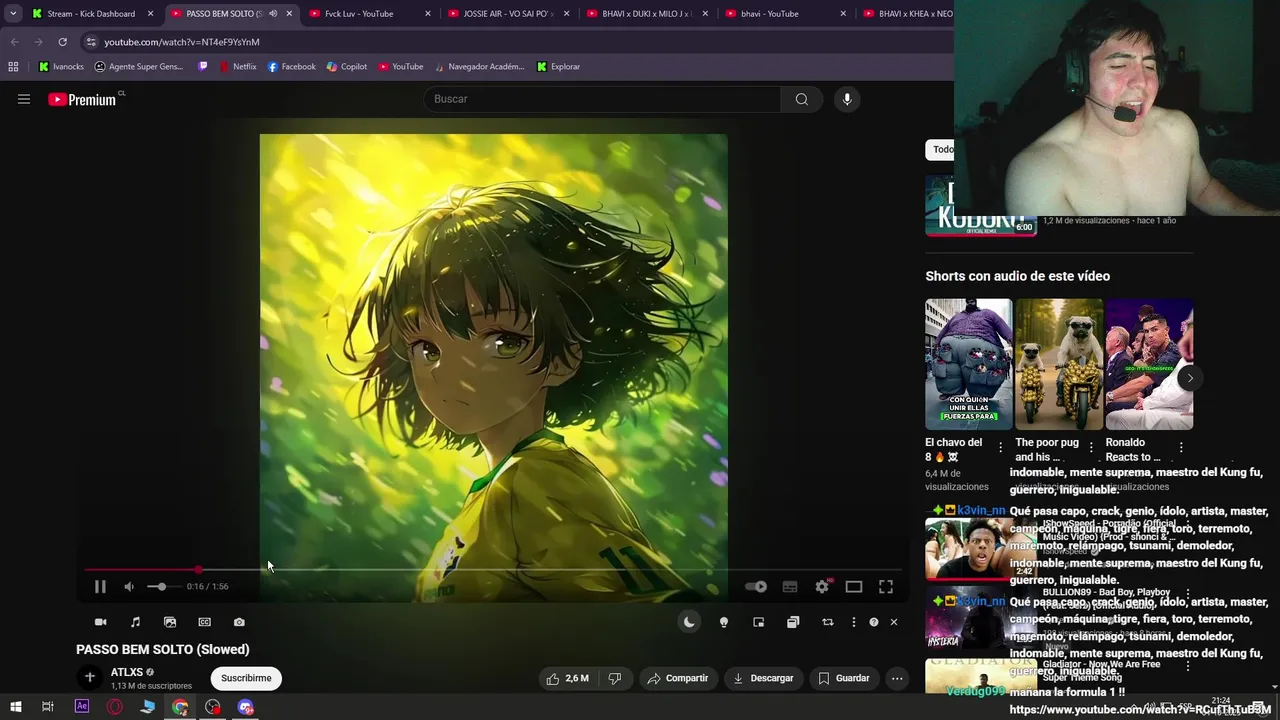Viewport: 1280px width, 720px height.
Task: Mute the video volume speaker icon
Action: tap(129, 587)
